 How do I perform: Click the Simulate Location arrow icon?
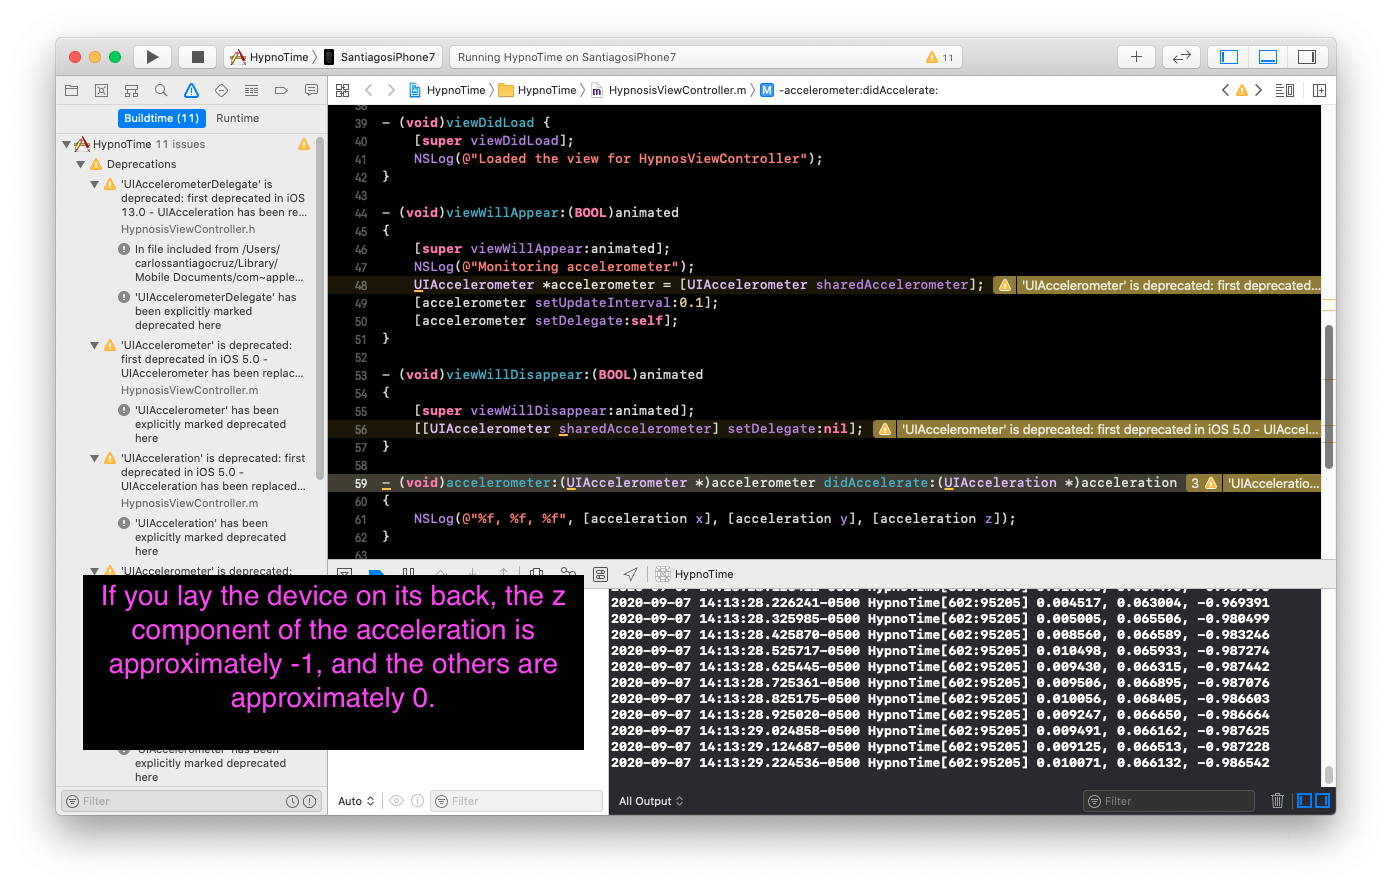(630, 574)
